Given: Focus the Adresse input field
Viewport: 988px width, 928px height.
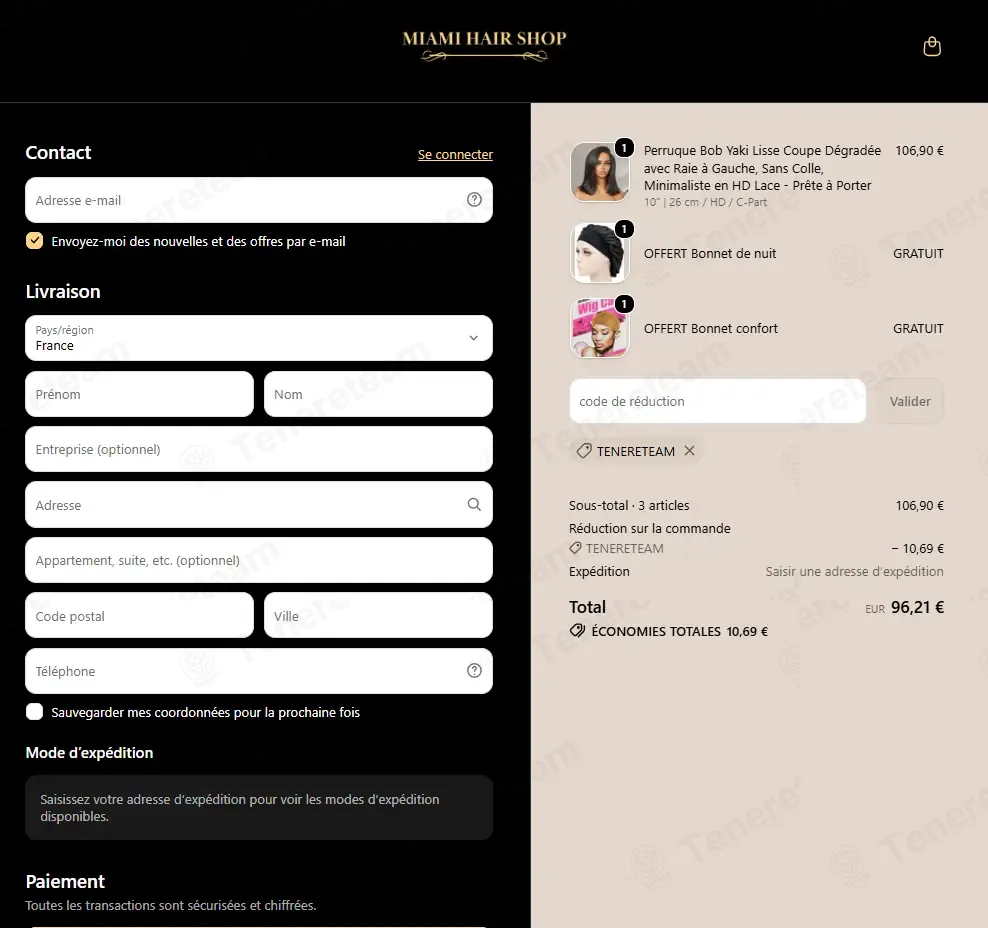Looking at the screenshot, I should click(x=259, y=505).
